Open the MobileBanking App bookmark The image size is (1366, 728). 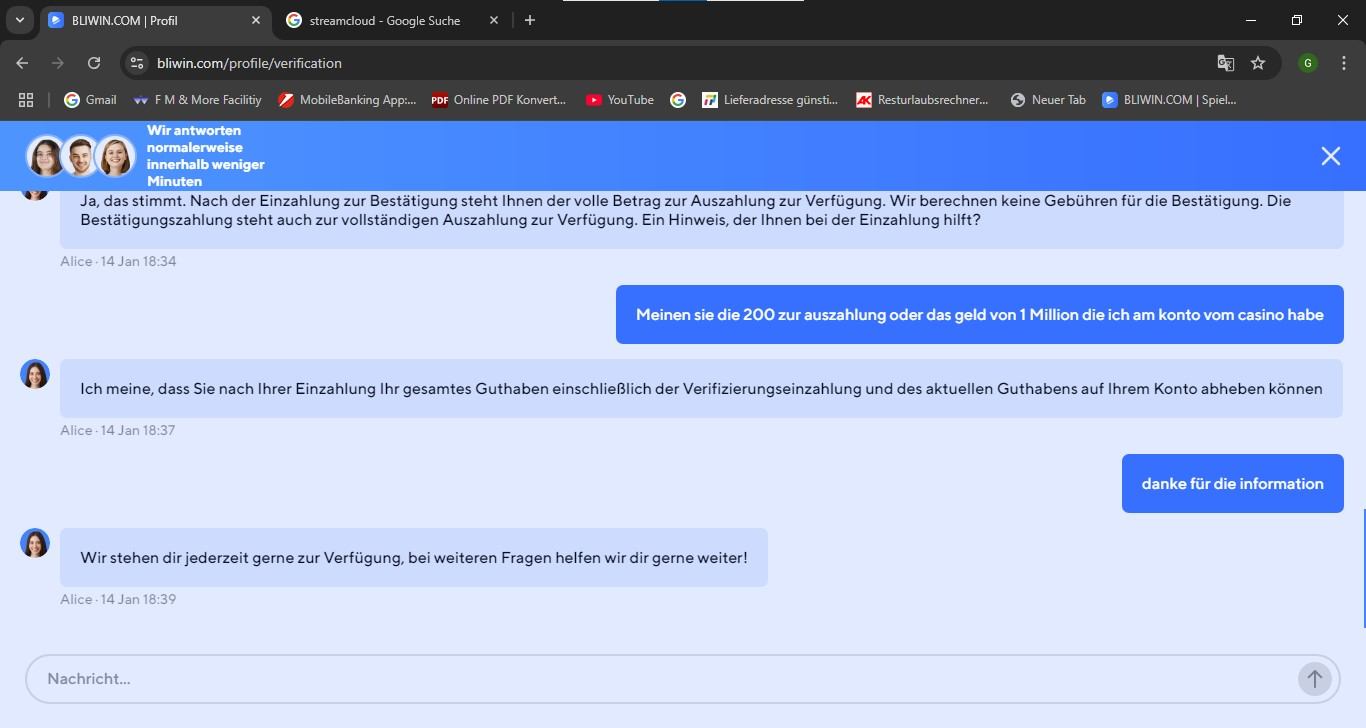coord(347,100)
